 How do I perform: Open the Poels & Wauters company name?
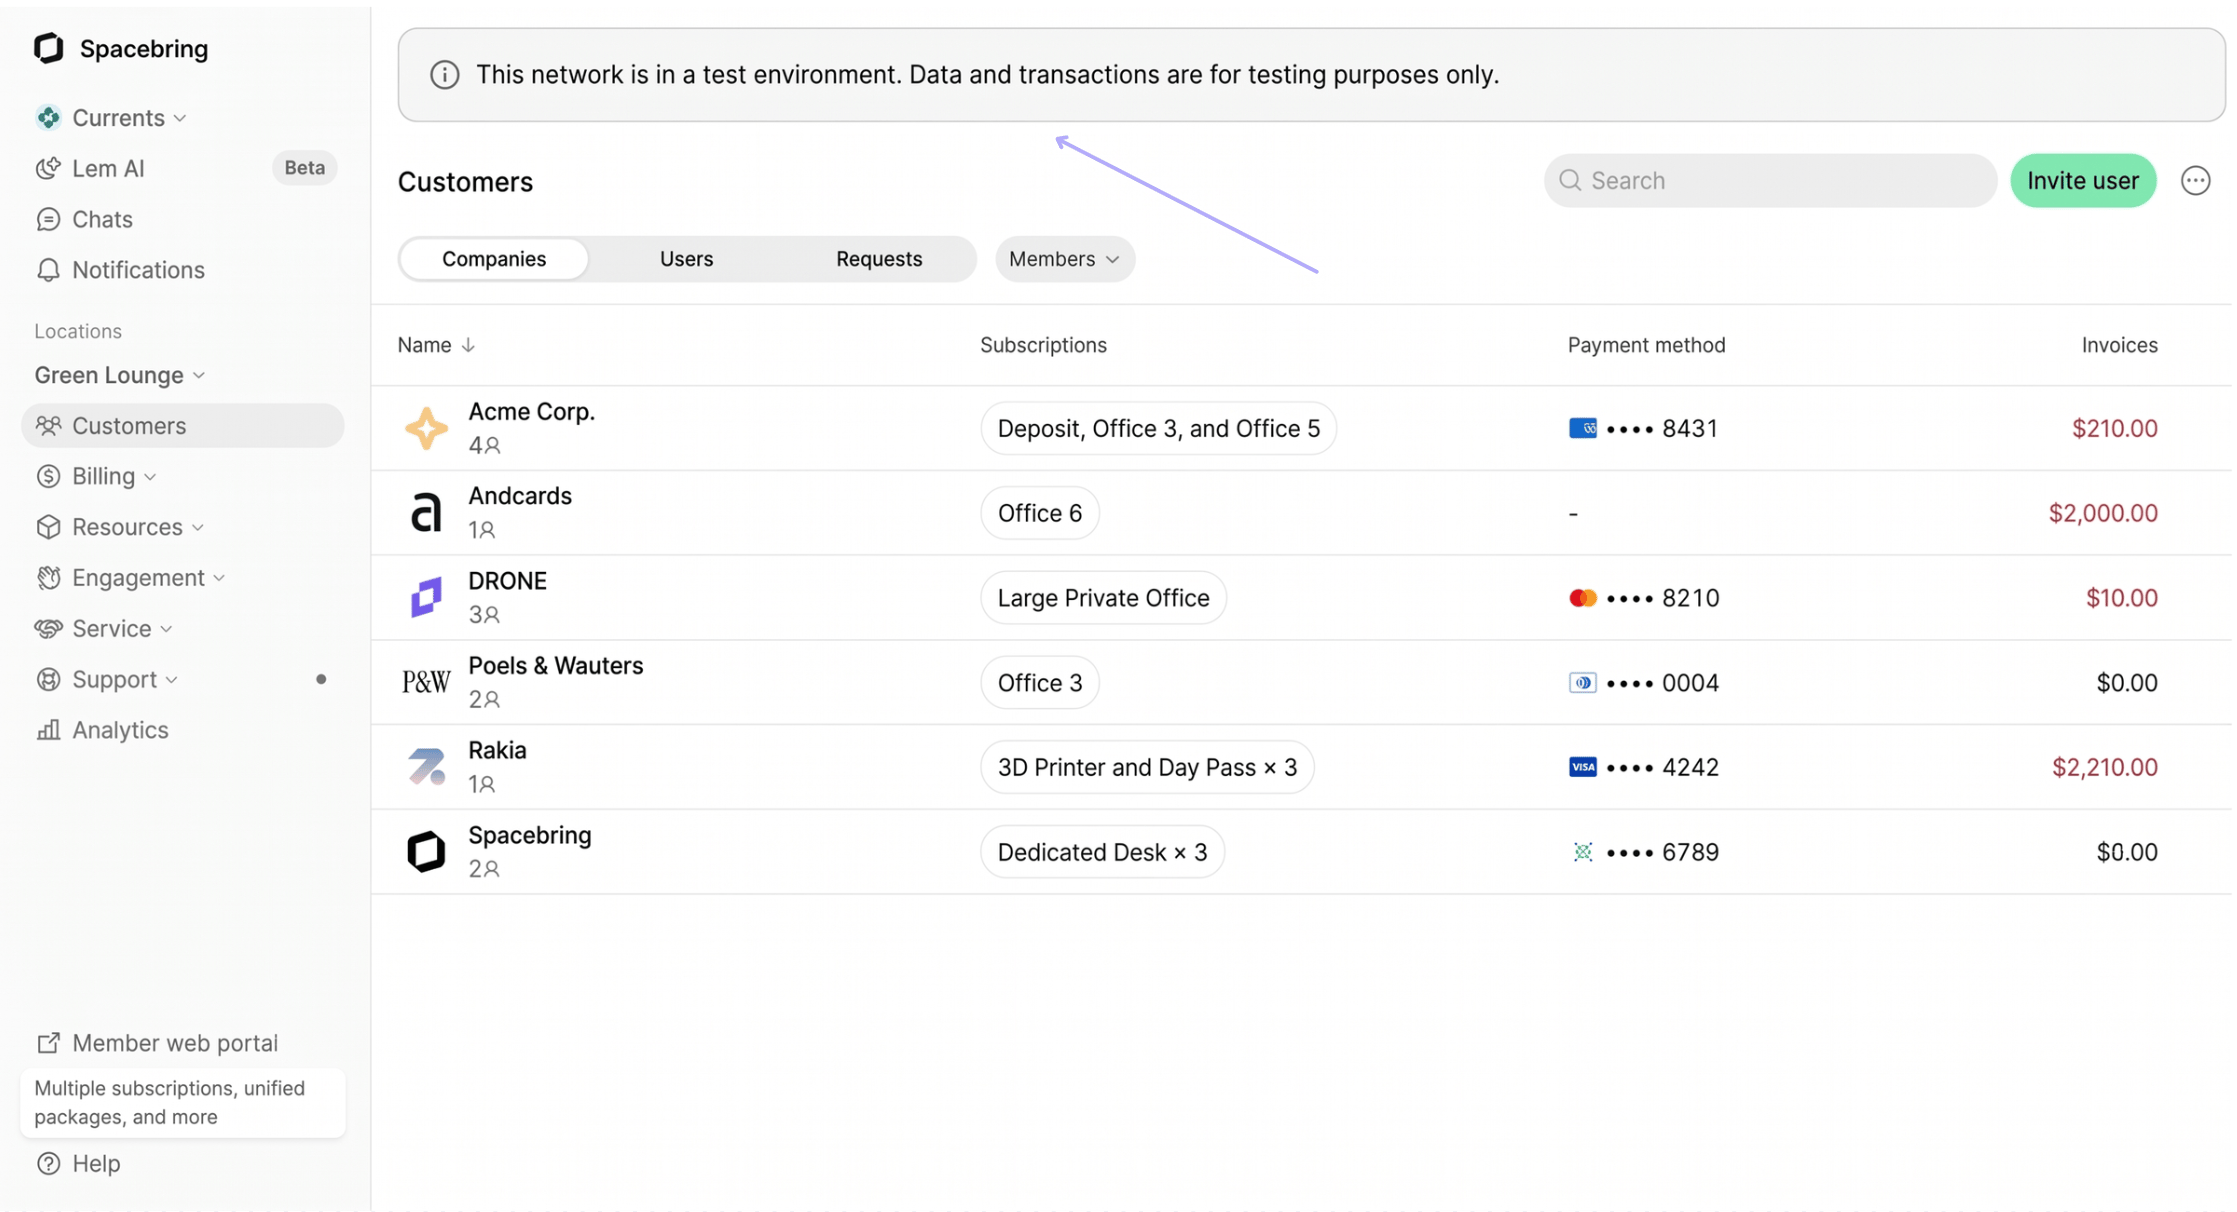(555, 666)
